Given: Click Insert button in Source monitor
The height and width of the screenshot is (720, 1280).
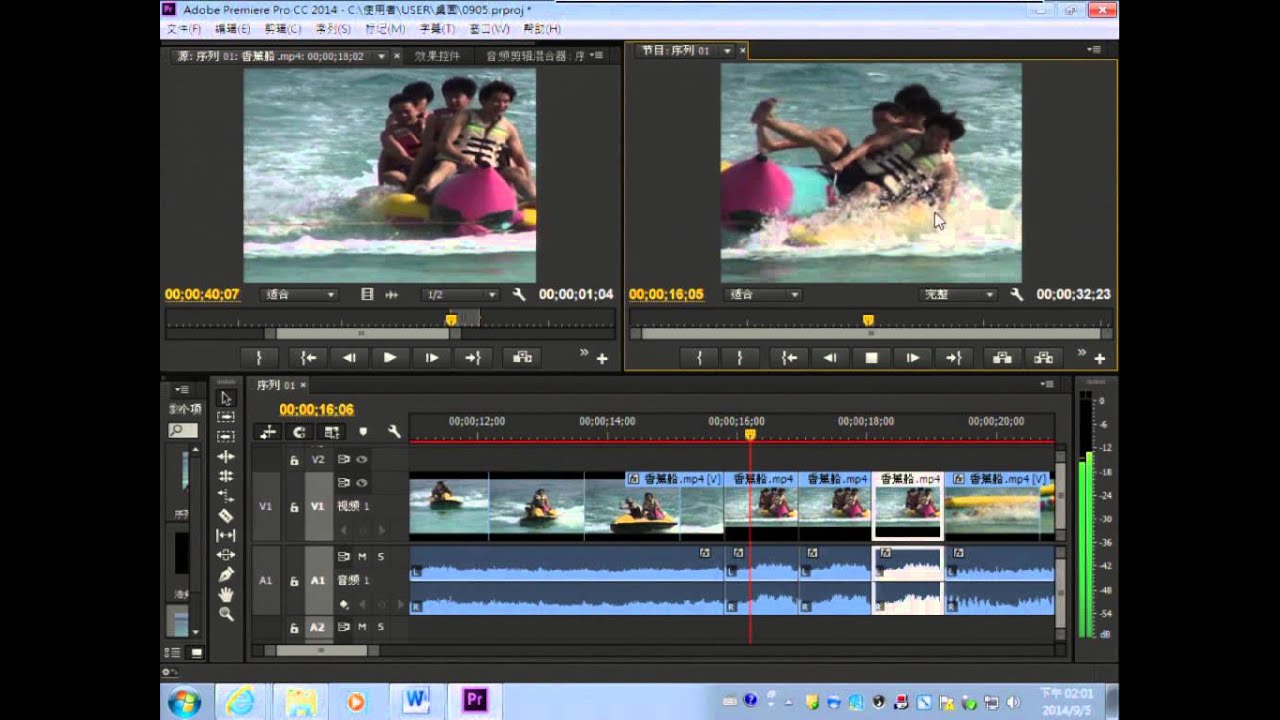Looking at the screenshot, I should coord(522,357).
